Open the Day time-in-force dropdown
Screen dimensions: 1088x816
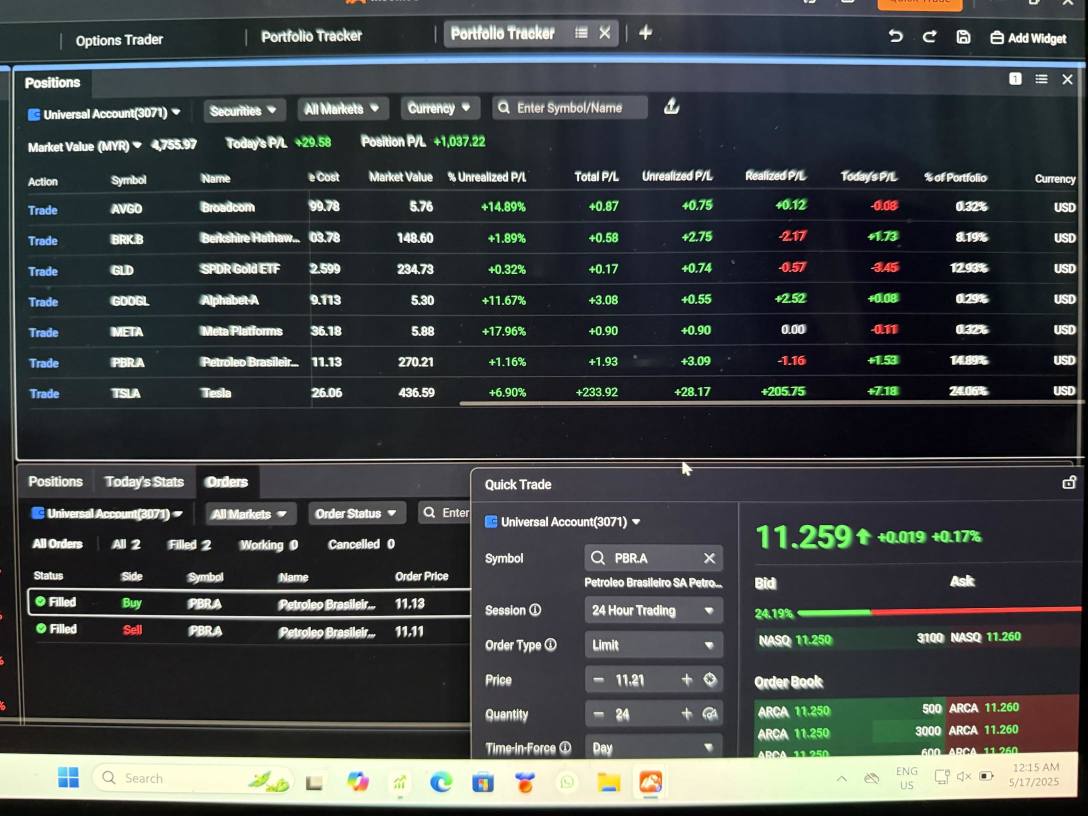click(653, 747)
